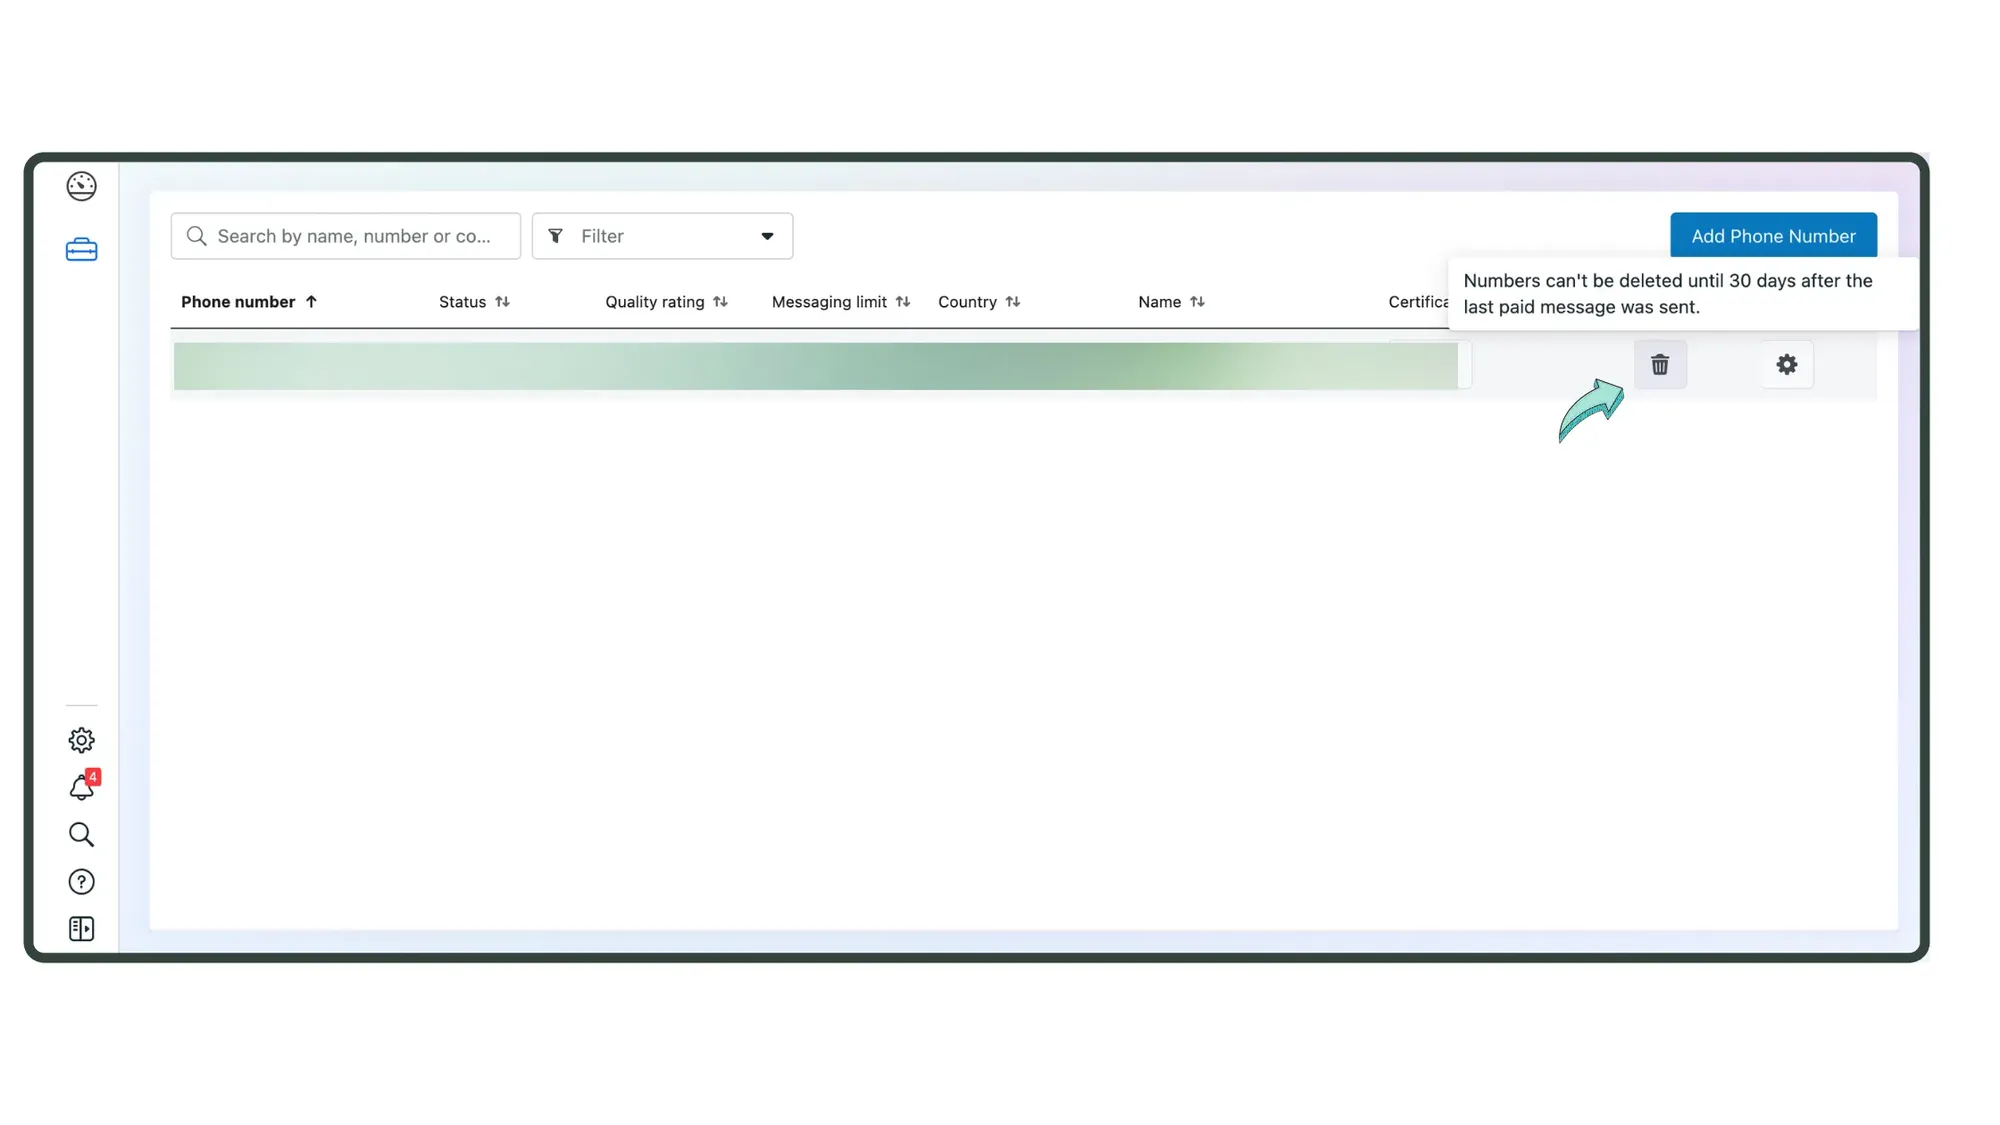Click the search magnifier icon
Viewport: 2000px width, 1125px height.
point(81,835)
